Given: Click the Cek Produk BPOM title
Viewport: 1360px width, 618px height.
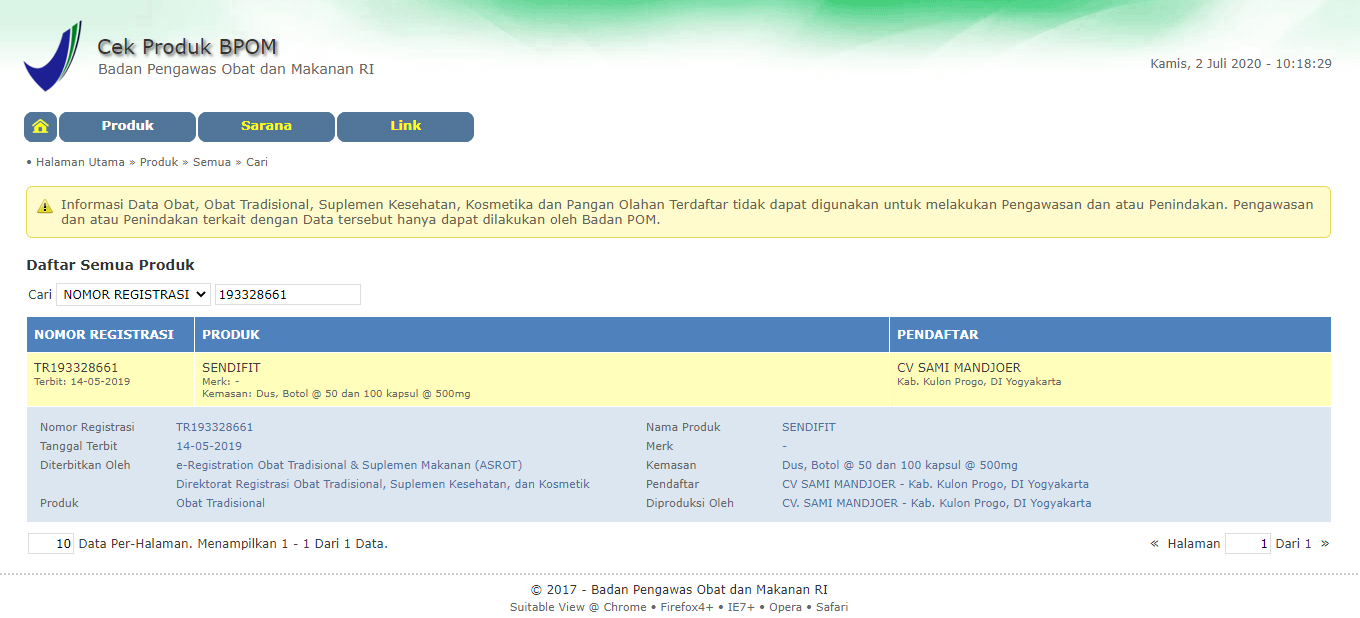Looking at the screenshot, I should point(187,47).
